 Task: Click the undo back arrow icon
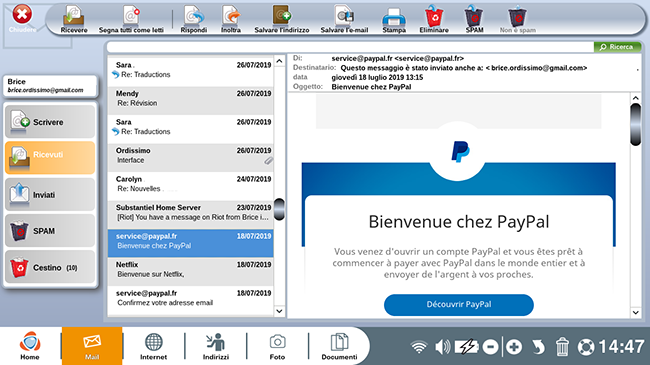point(538,347)
